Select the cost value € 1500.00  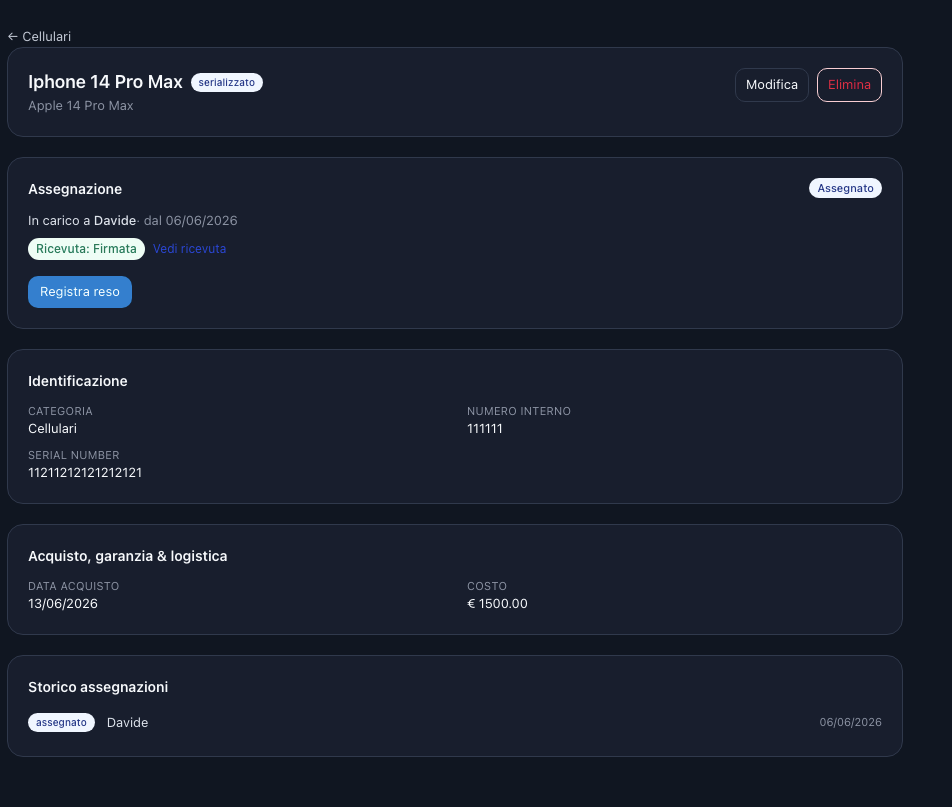(497, 604)
